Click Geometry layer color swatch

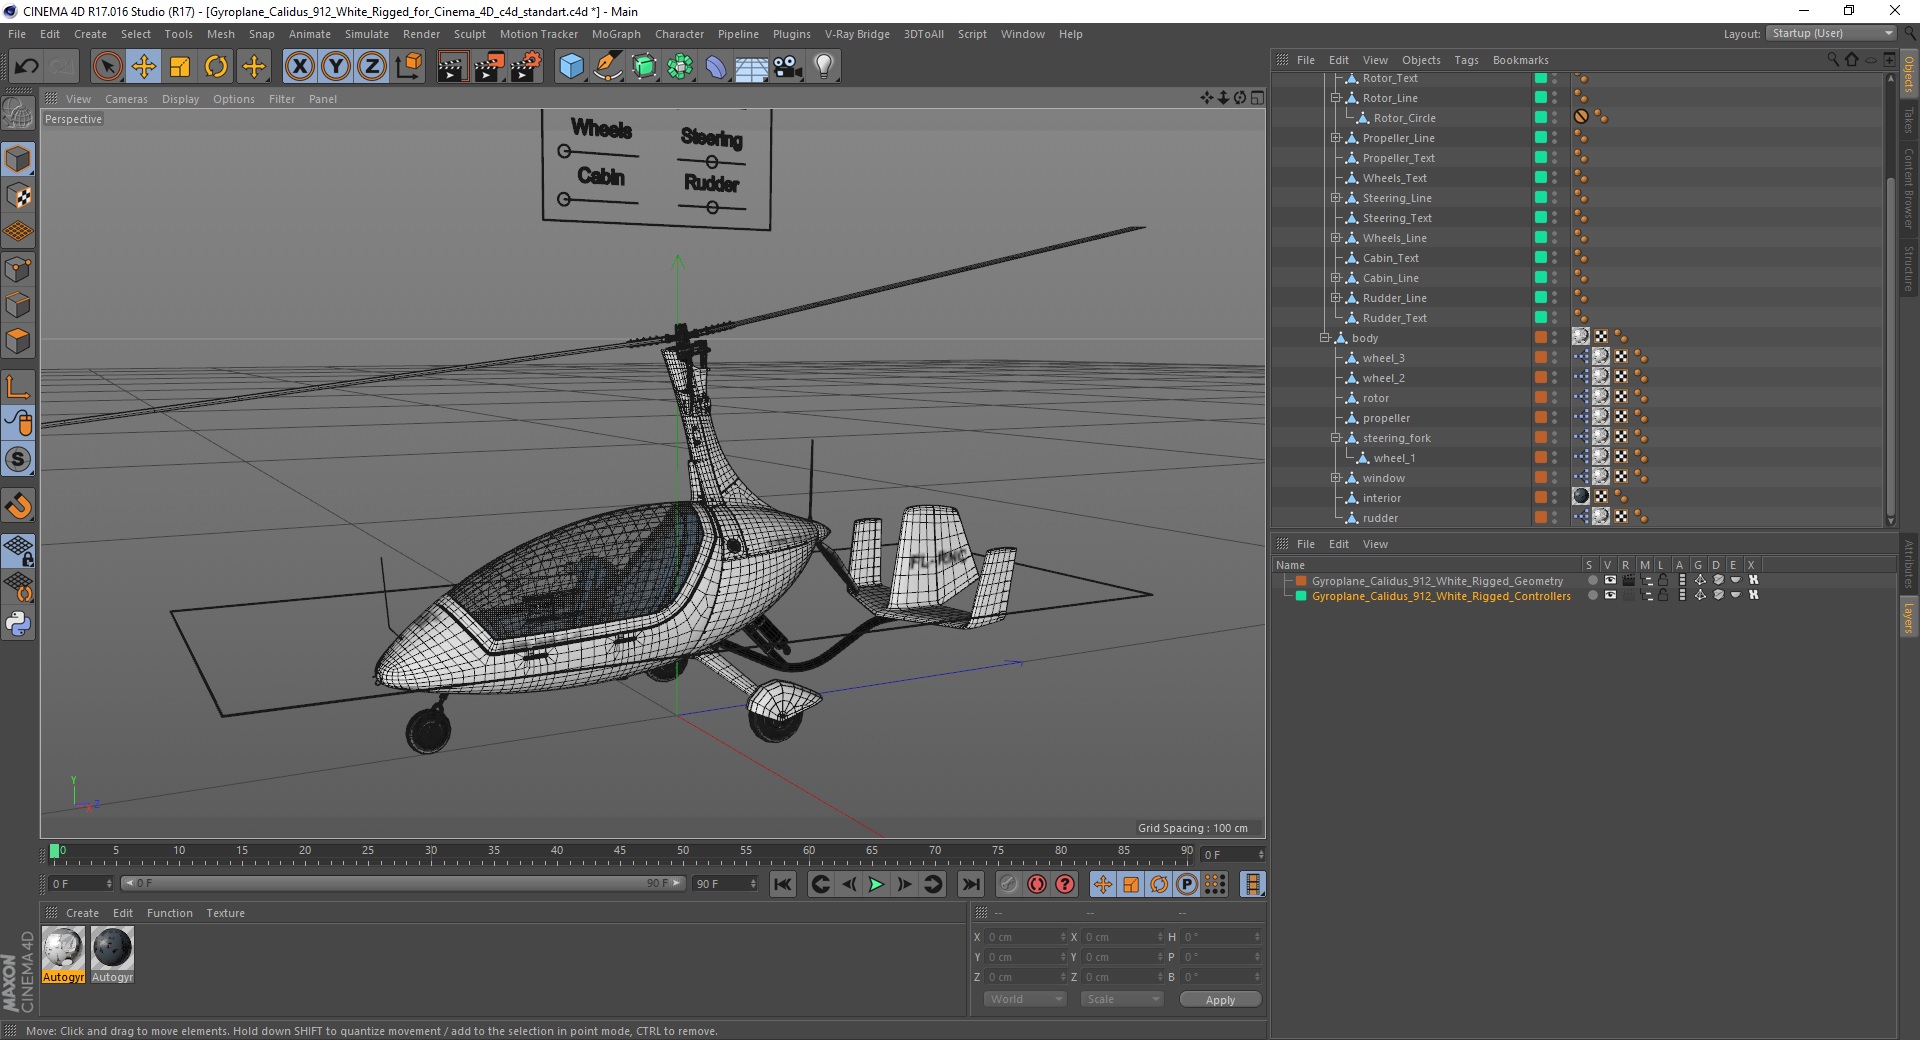pyautogui.click(x=1301, y=581)
